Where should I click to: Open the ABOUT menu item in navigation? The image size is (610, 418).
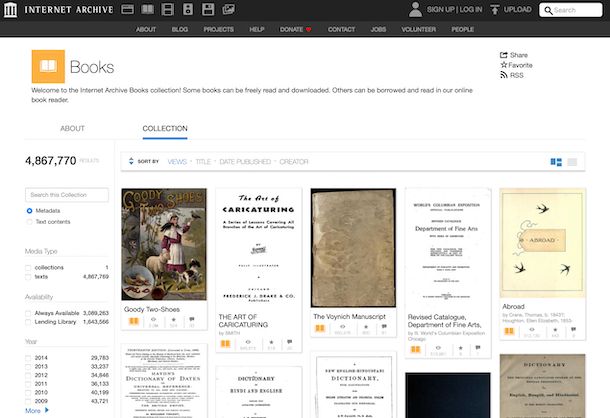(x=146, y=29)
